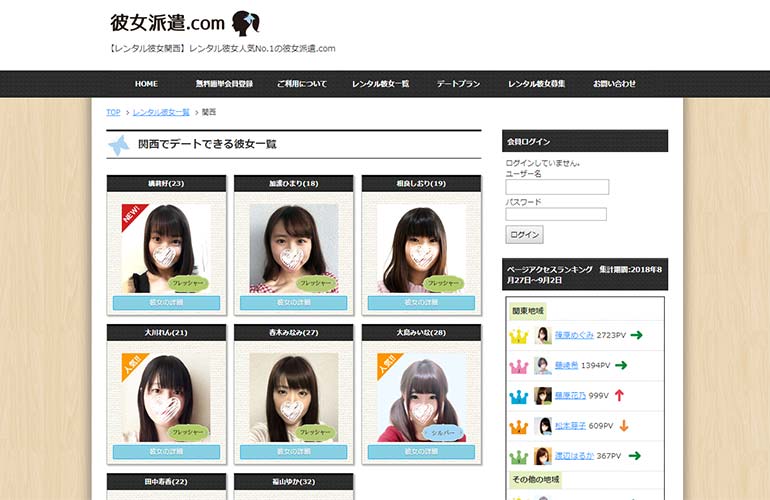
Task: Open ご利用について in navigation bar
Action: (x=302, y=84)
